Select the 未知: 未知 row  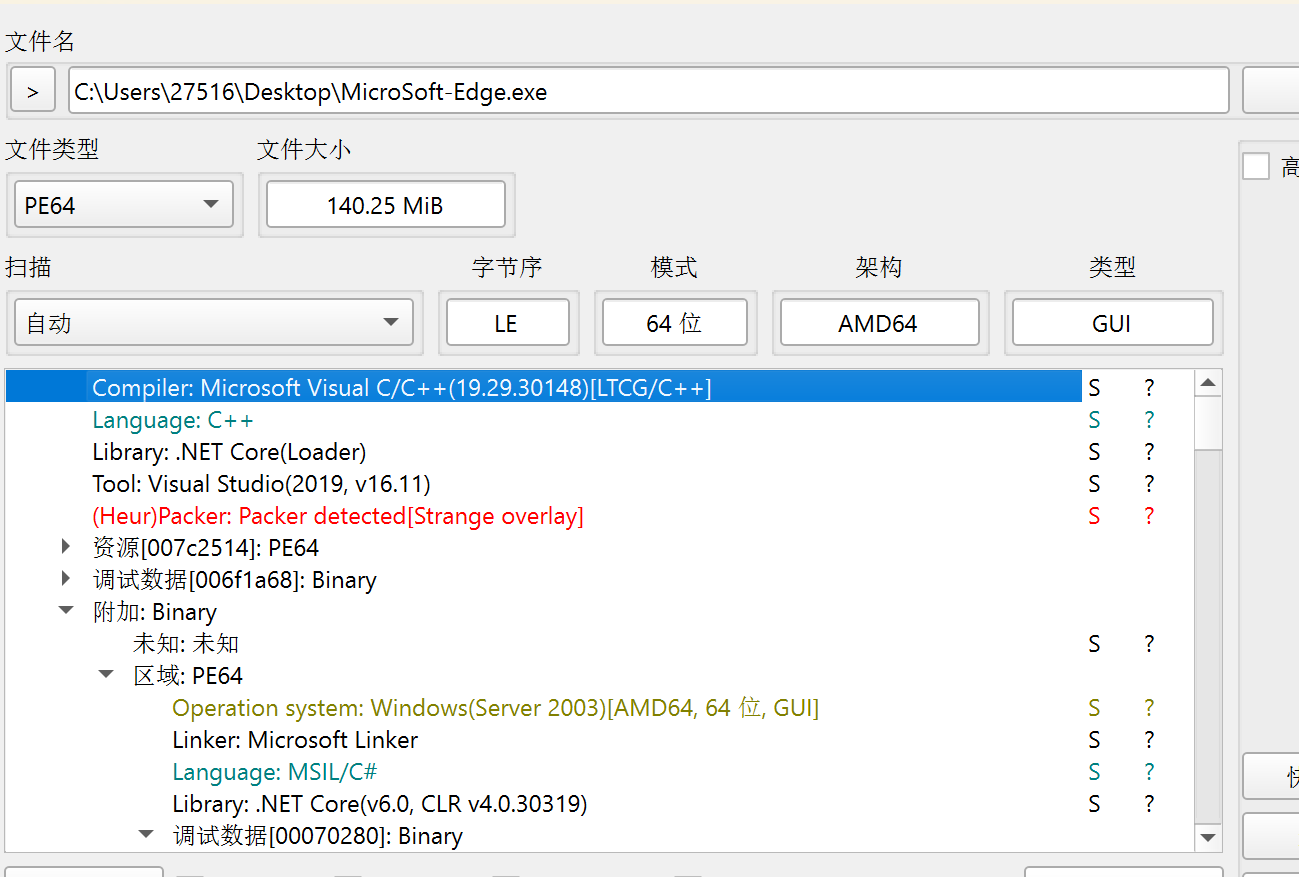(x=186, y=644)
